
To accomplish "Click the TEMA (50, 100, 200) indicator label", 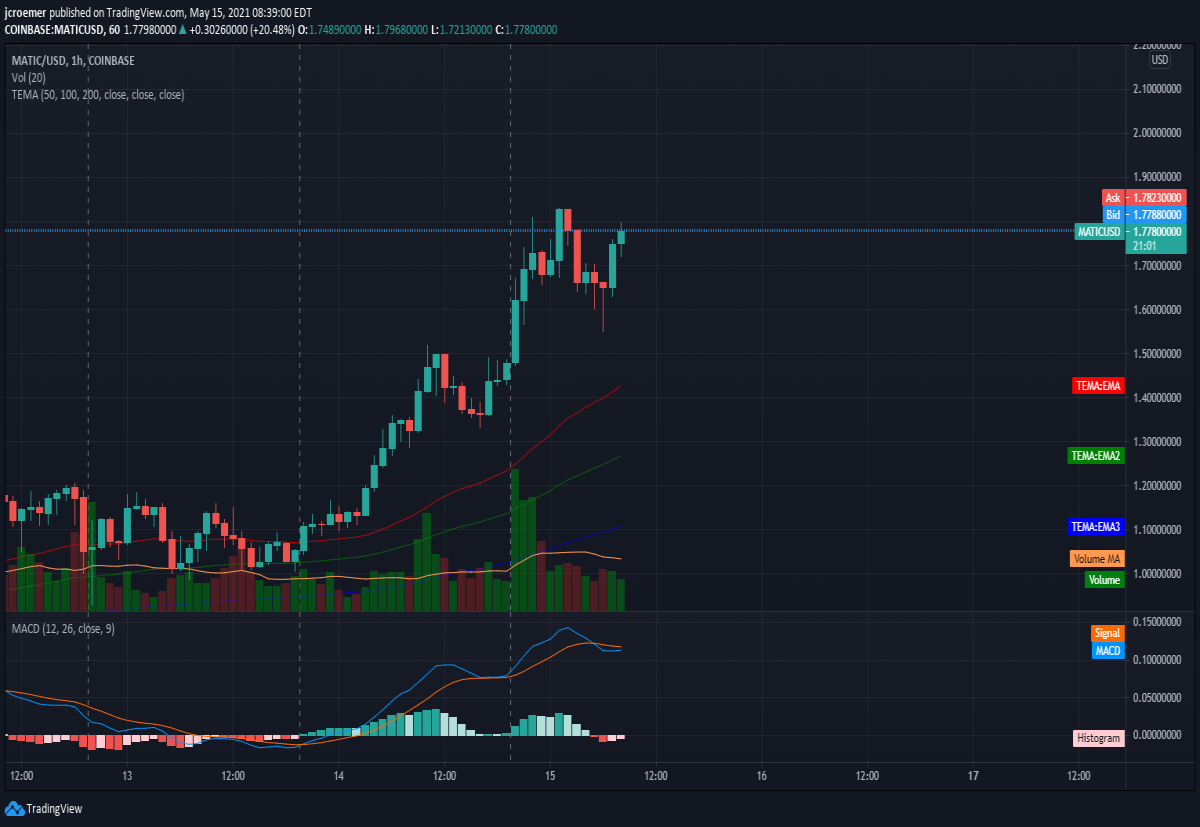I will pyautogui.click(x=98, y=95).
